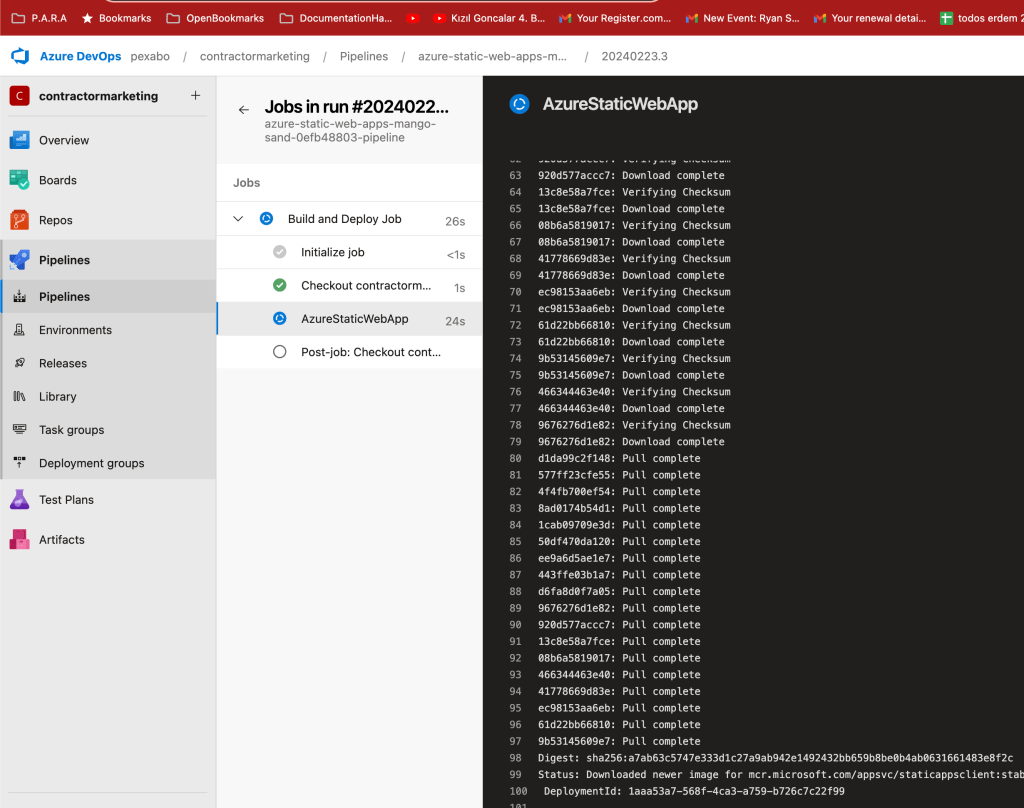Click the Jobs section heading

point(247,183)
